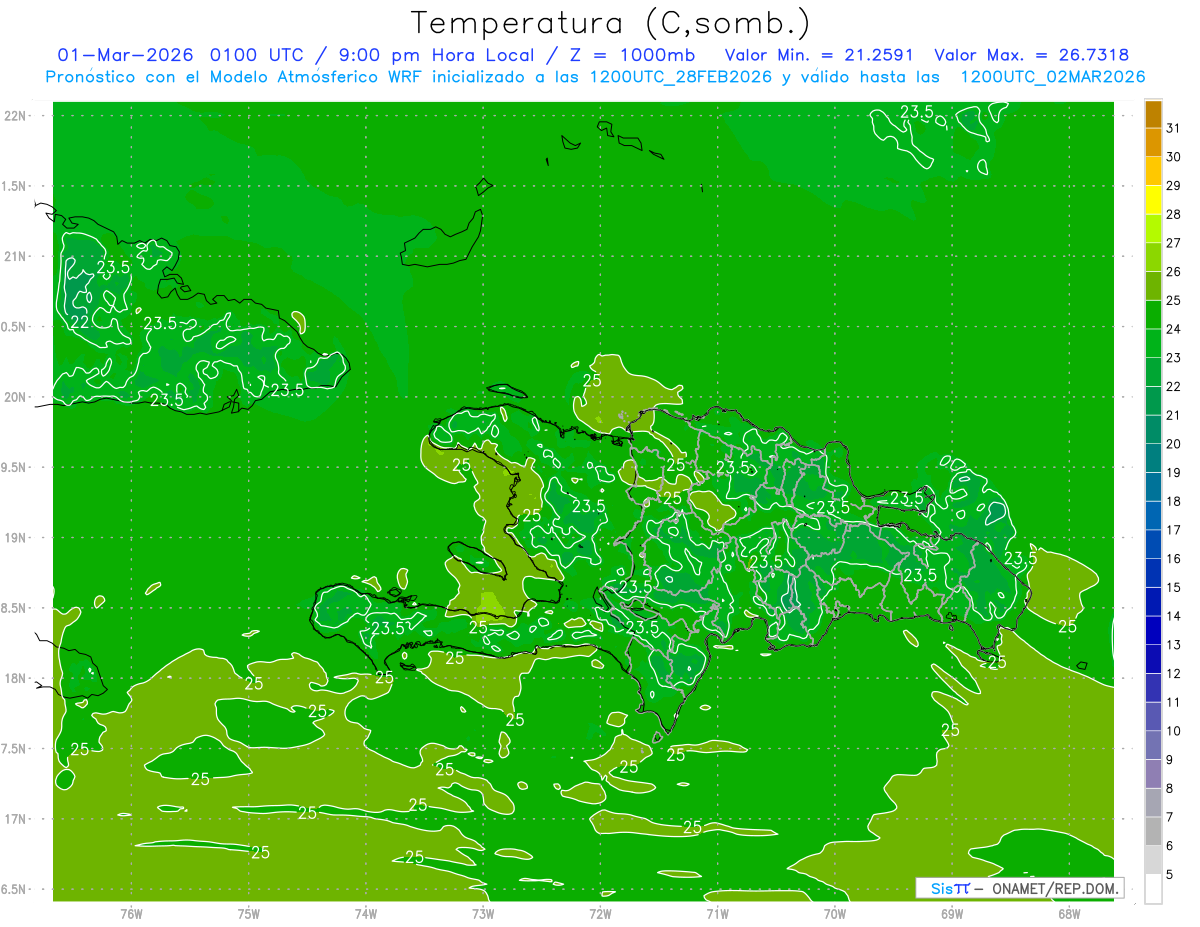Click legend value 31 on the color bar

point(1174,128)
